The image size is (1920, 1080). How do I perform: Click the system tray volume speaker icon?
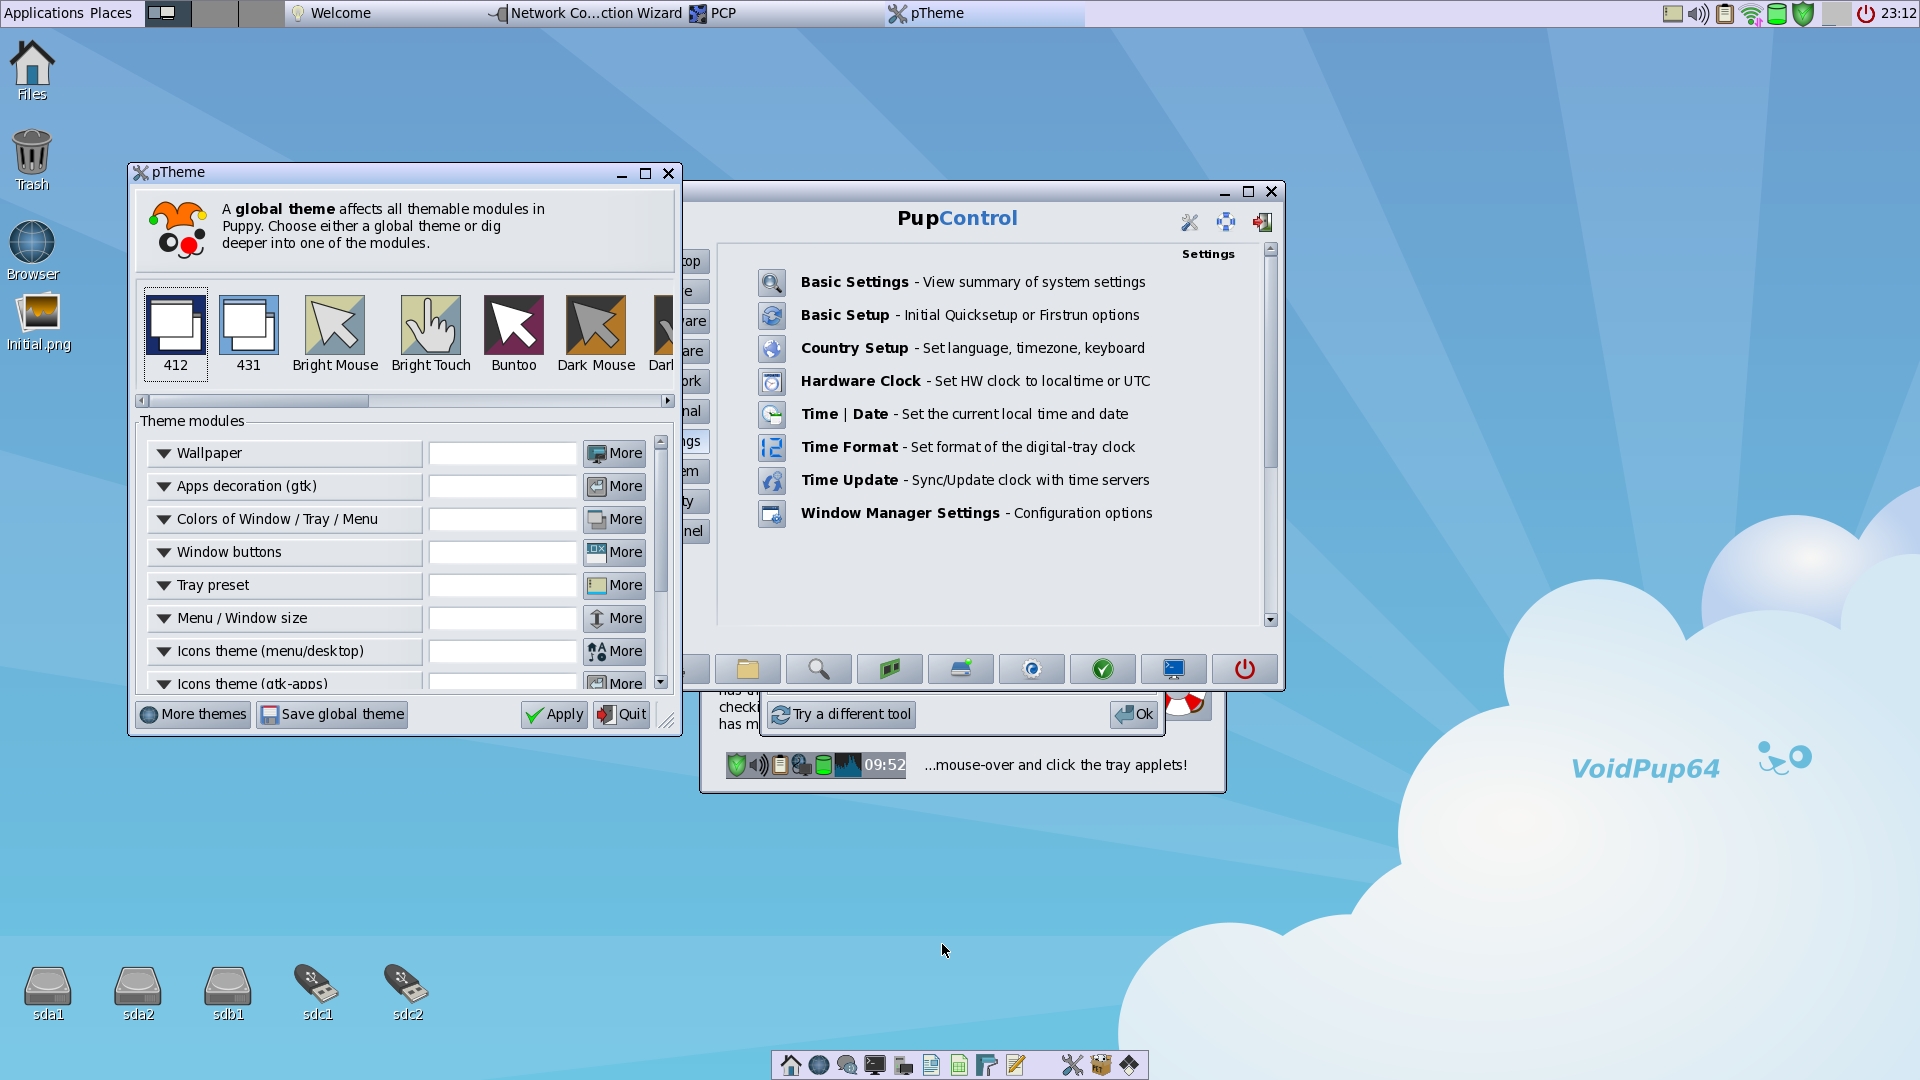tap(1697, 14)
